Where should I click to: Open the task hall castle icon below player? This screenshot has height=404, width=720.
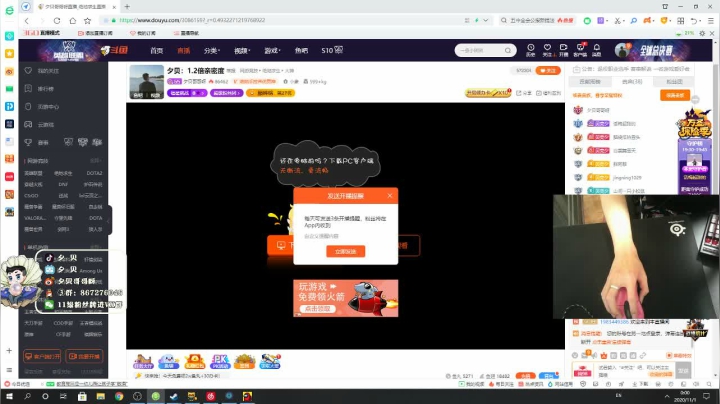pyautogui.click(x=143, y=361)
